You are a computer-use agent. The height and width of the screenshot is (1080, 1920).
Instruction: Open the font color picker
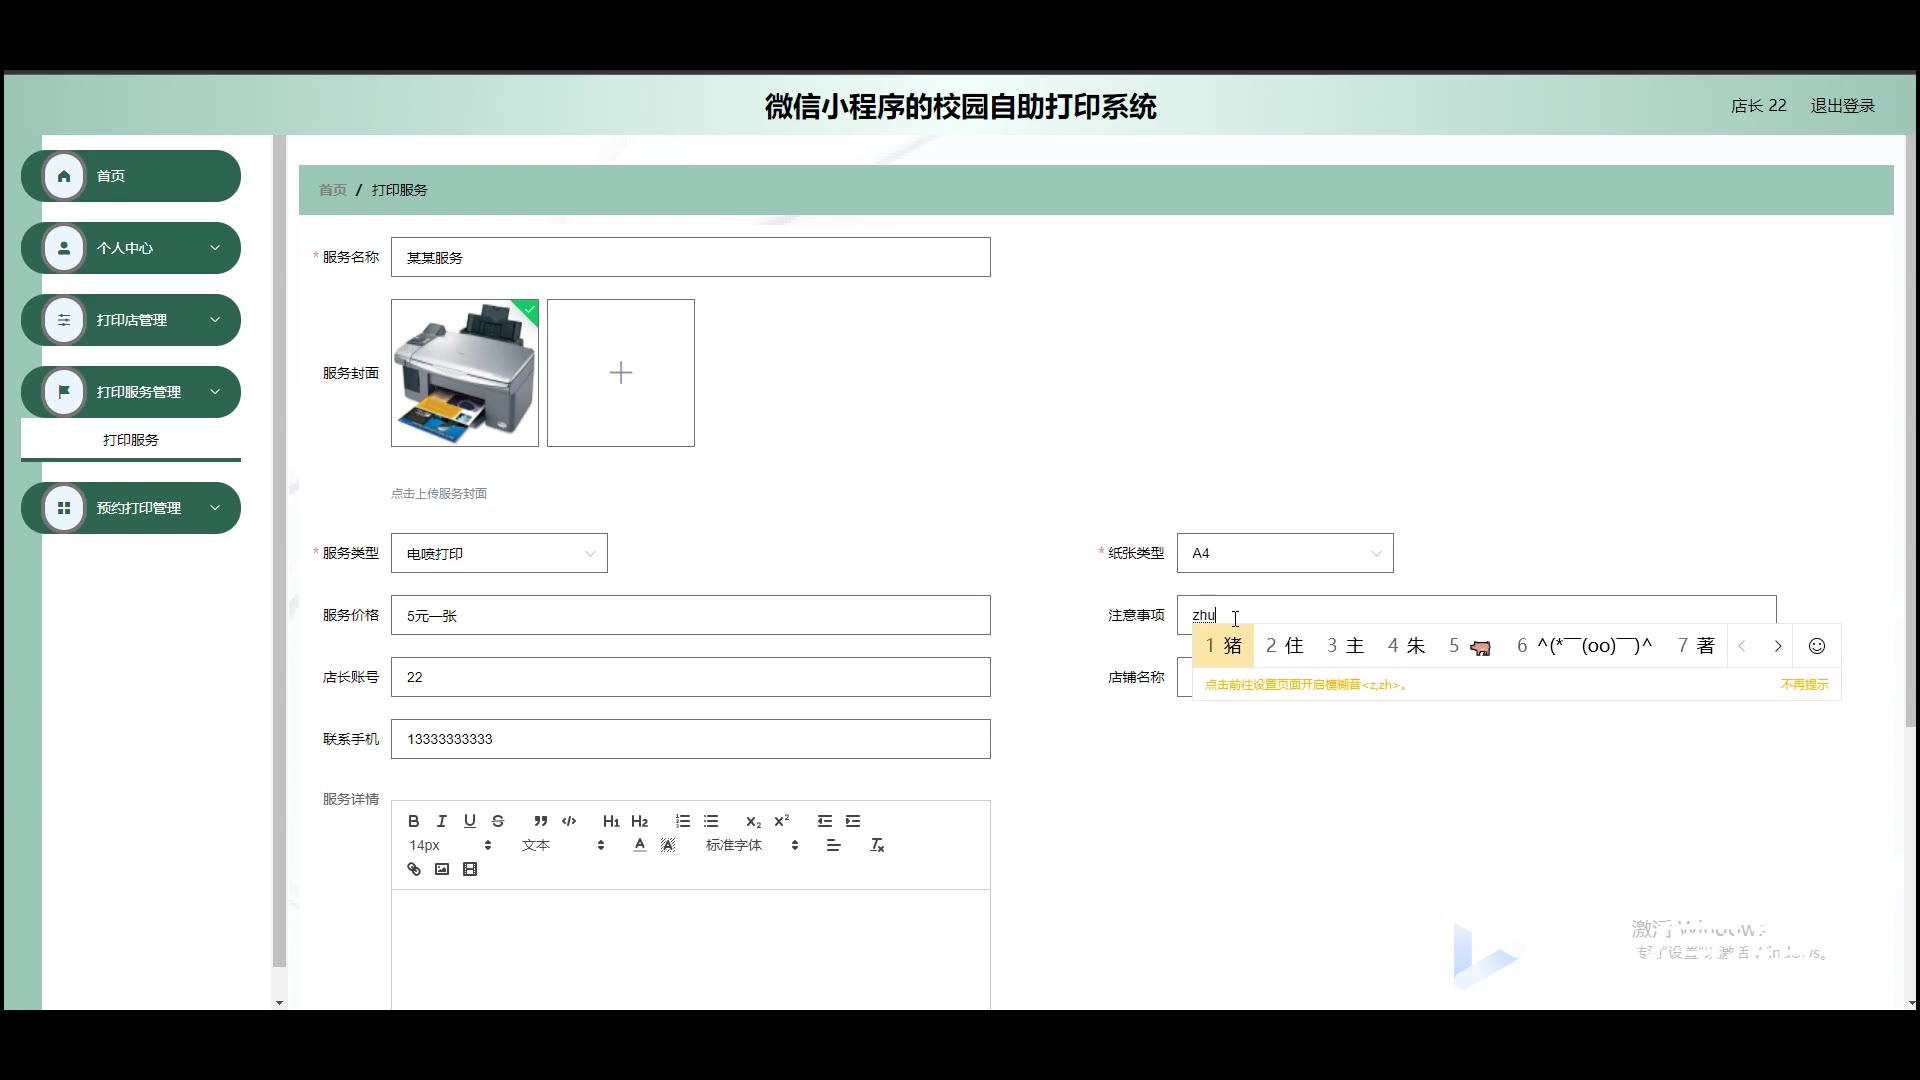coord(640,845)
